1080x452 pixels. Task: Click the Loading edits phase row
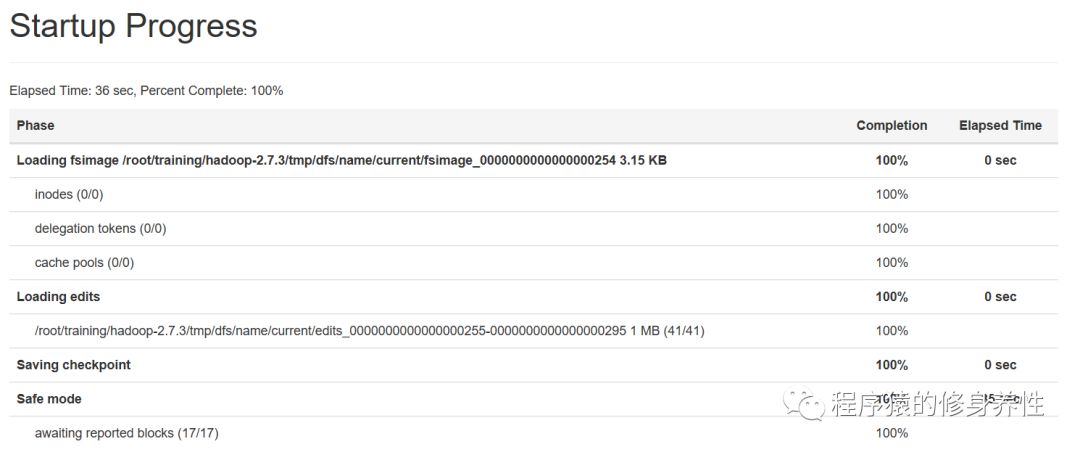pos(534,297)
